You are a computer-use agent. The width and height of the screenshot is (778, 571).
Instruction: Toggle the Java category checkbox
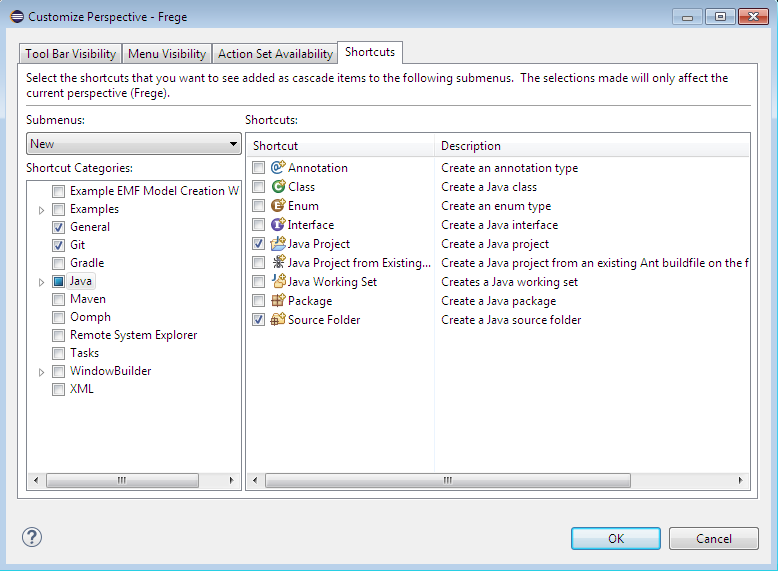58,281
